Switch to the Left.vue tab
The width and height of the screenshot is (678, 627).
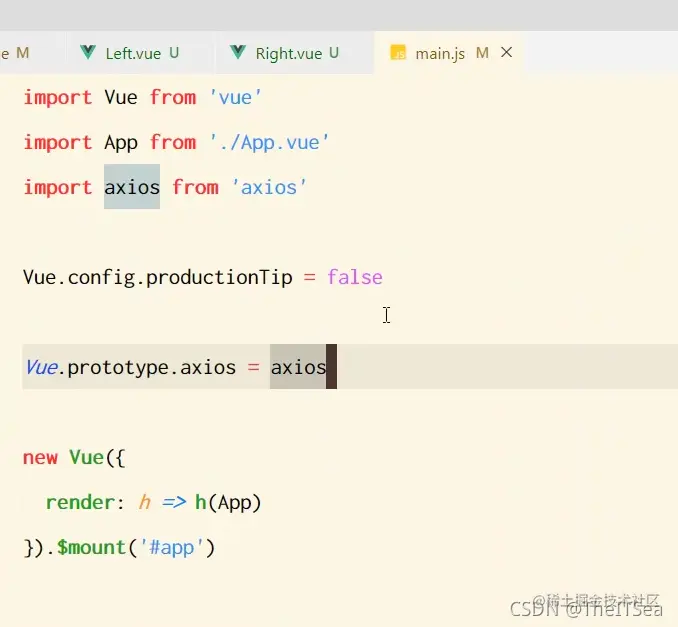tap(141, 53)
